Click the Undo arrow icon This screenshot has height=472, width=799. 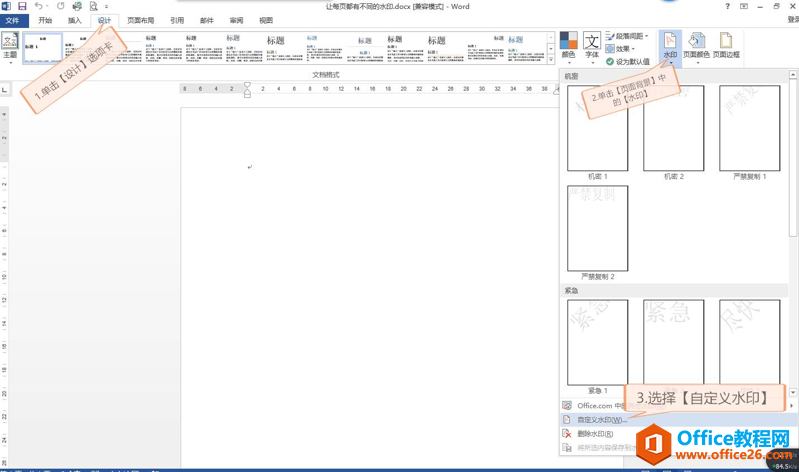pos(38,6)
